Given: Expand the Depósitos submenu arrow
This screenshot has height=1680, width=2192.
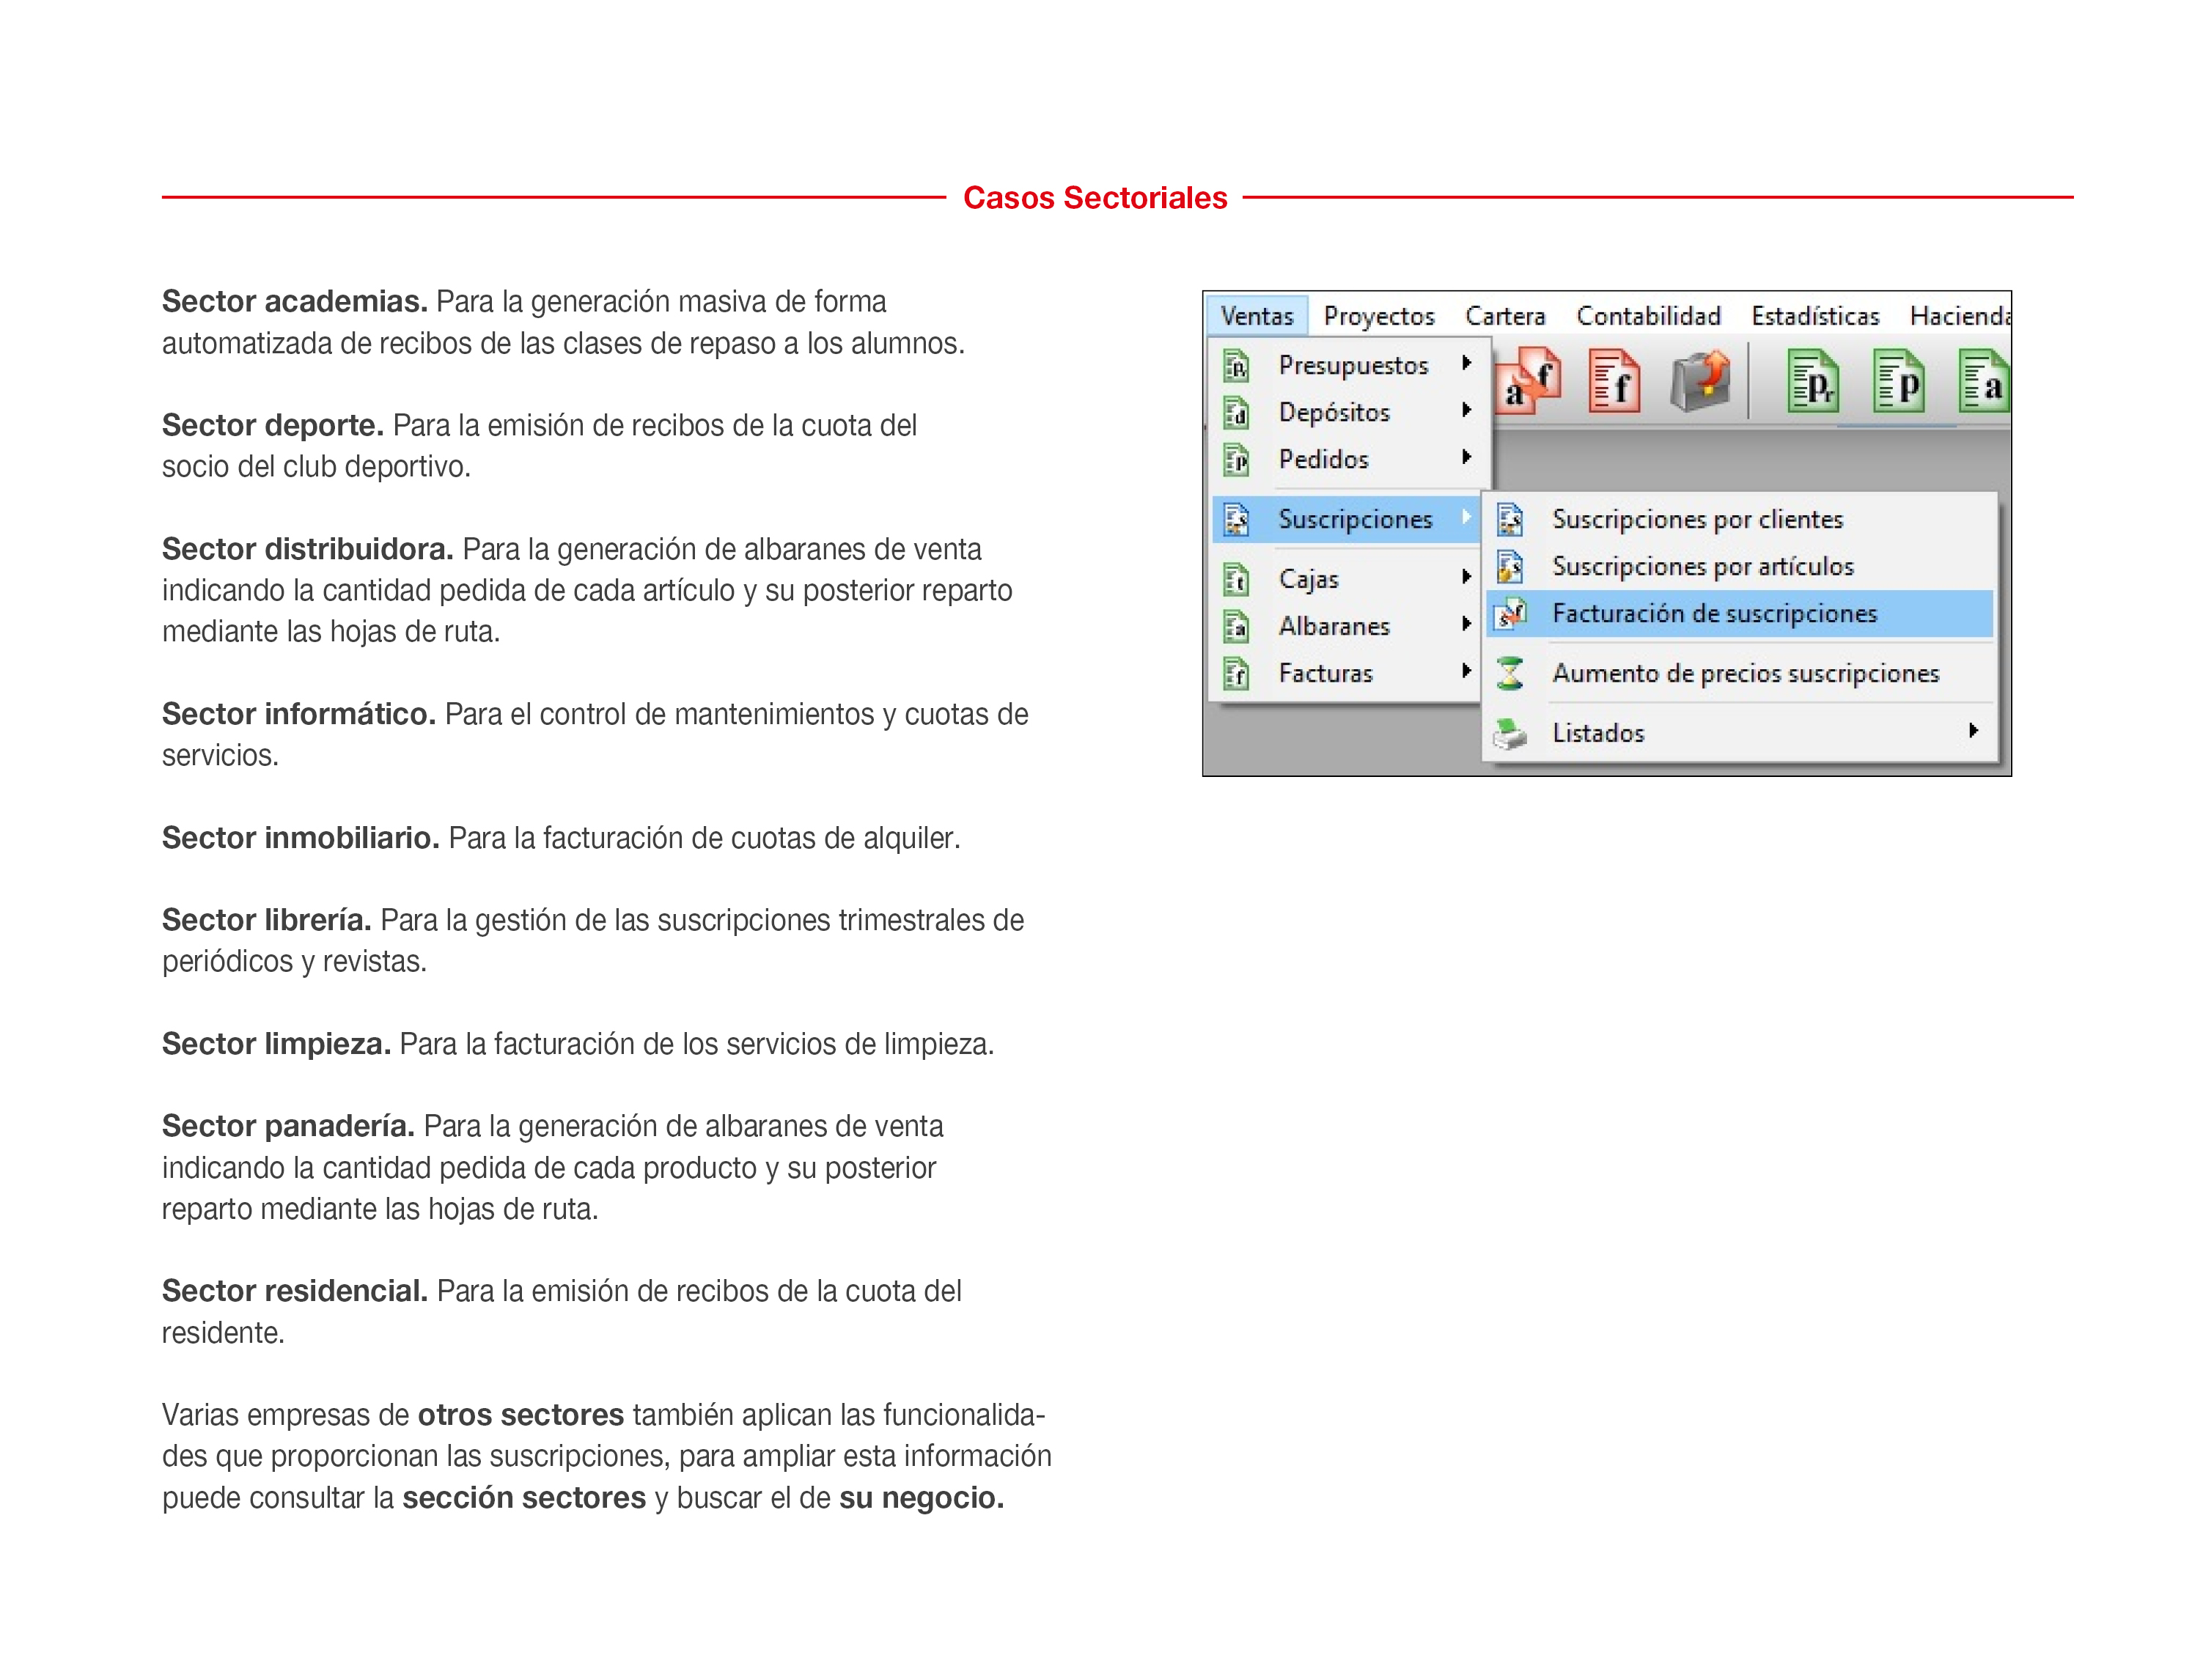Looking at the screenshot, I should [x=1466, y=410].
